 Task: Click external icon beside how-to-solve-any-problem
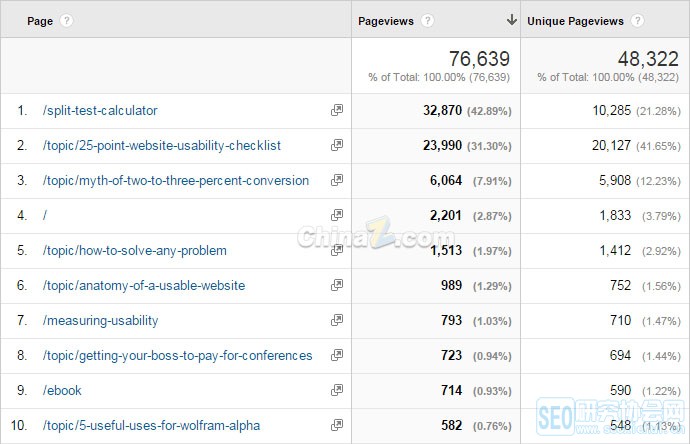[x=337, y=251]
